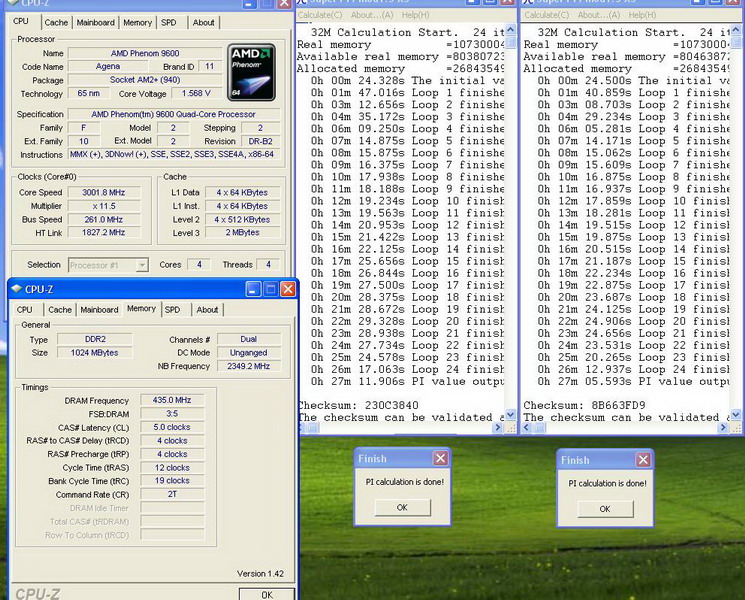
Task: Click the memory Type value DDR2
Action: click(95, 339)
